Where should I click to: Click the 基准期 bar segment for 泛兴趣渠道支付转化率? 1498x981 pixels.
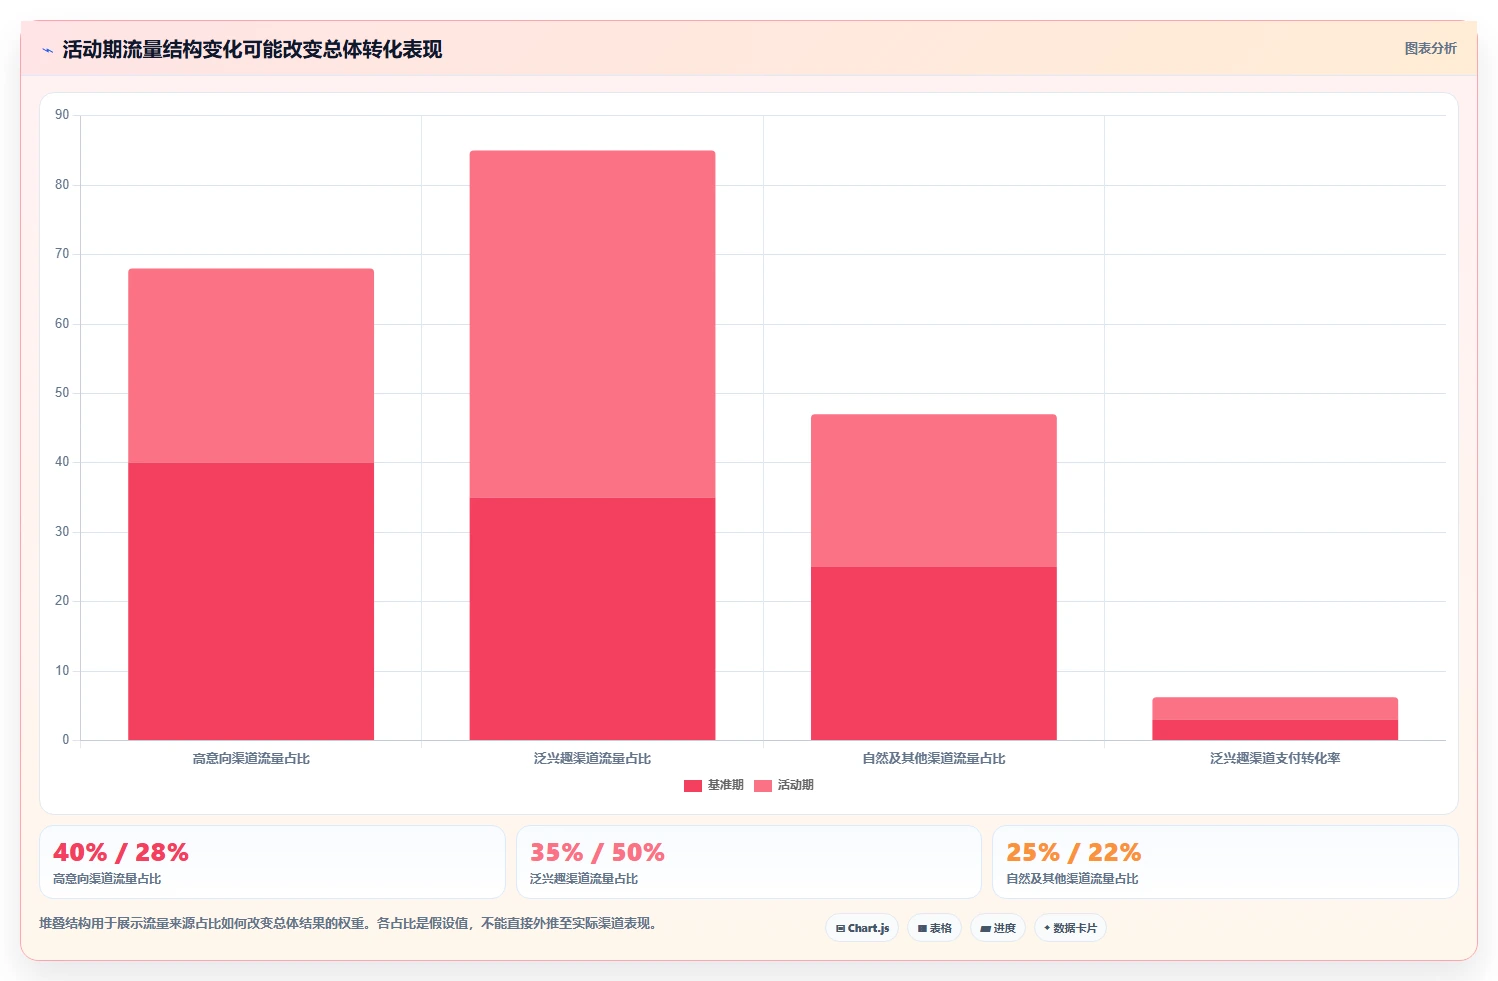(1275, 730)
